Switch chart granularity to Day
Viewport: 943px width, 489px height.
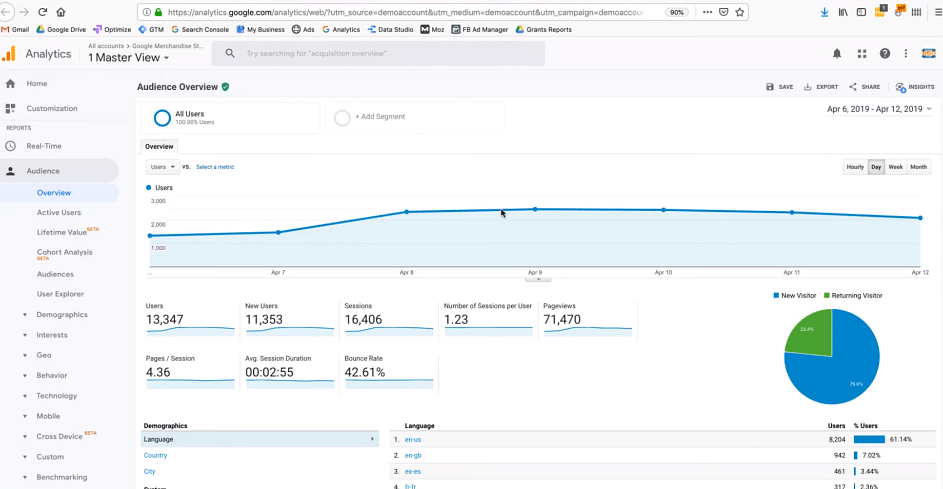[876, 167]
